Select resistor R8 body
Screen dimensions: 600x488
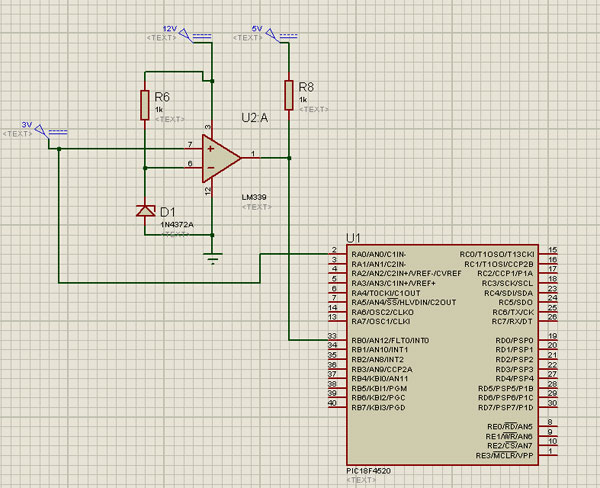point(289,95)
